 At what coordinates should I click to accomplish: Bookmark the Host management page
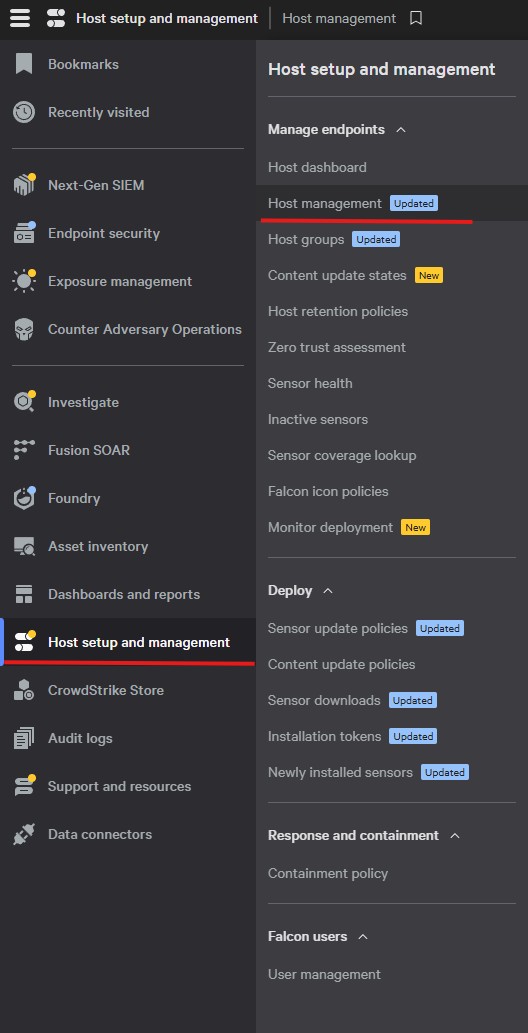pyautogui.click(x=416, y=18)
